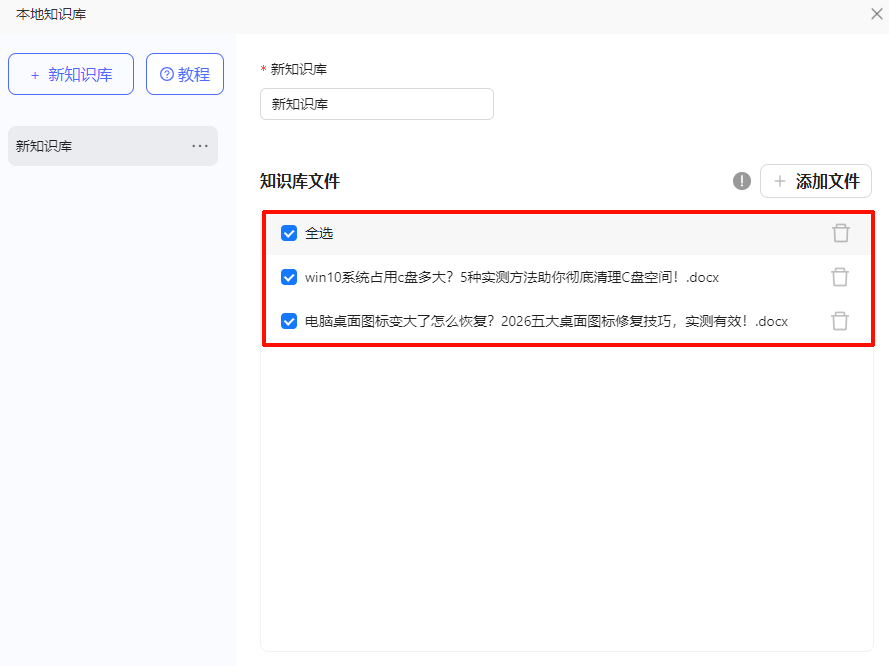Click the trash icon in 全选 row
This screenshot has height=666, width=889.
pos(841,233)
